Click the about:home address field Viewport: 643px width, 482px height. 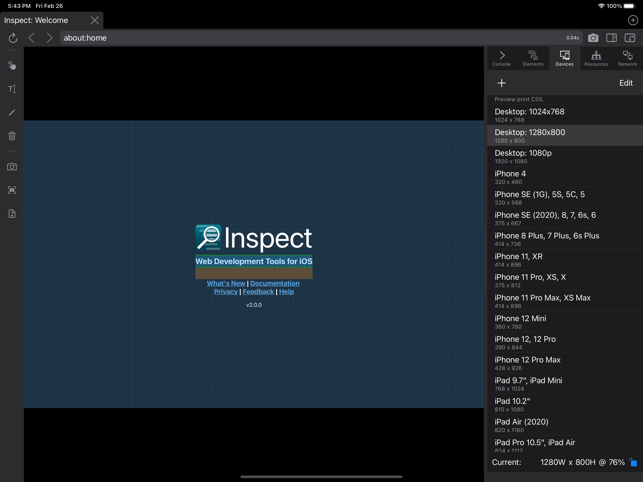pyautogui.click(x=321, y=38)
